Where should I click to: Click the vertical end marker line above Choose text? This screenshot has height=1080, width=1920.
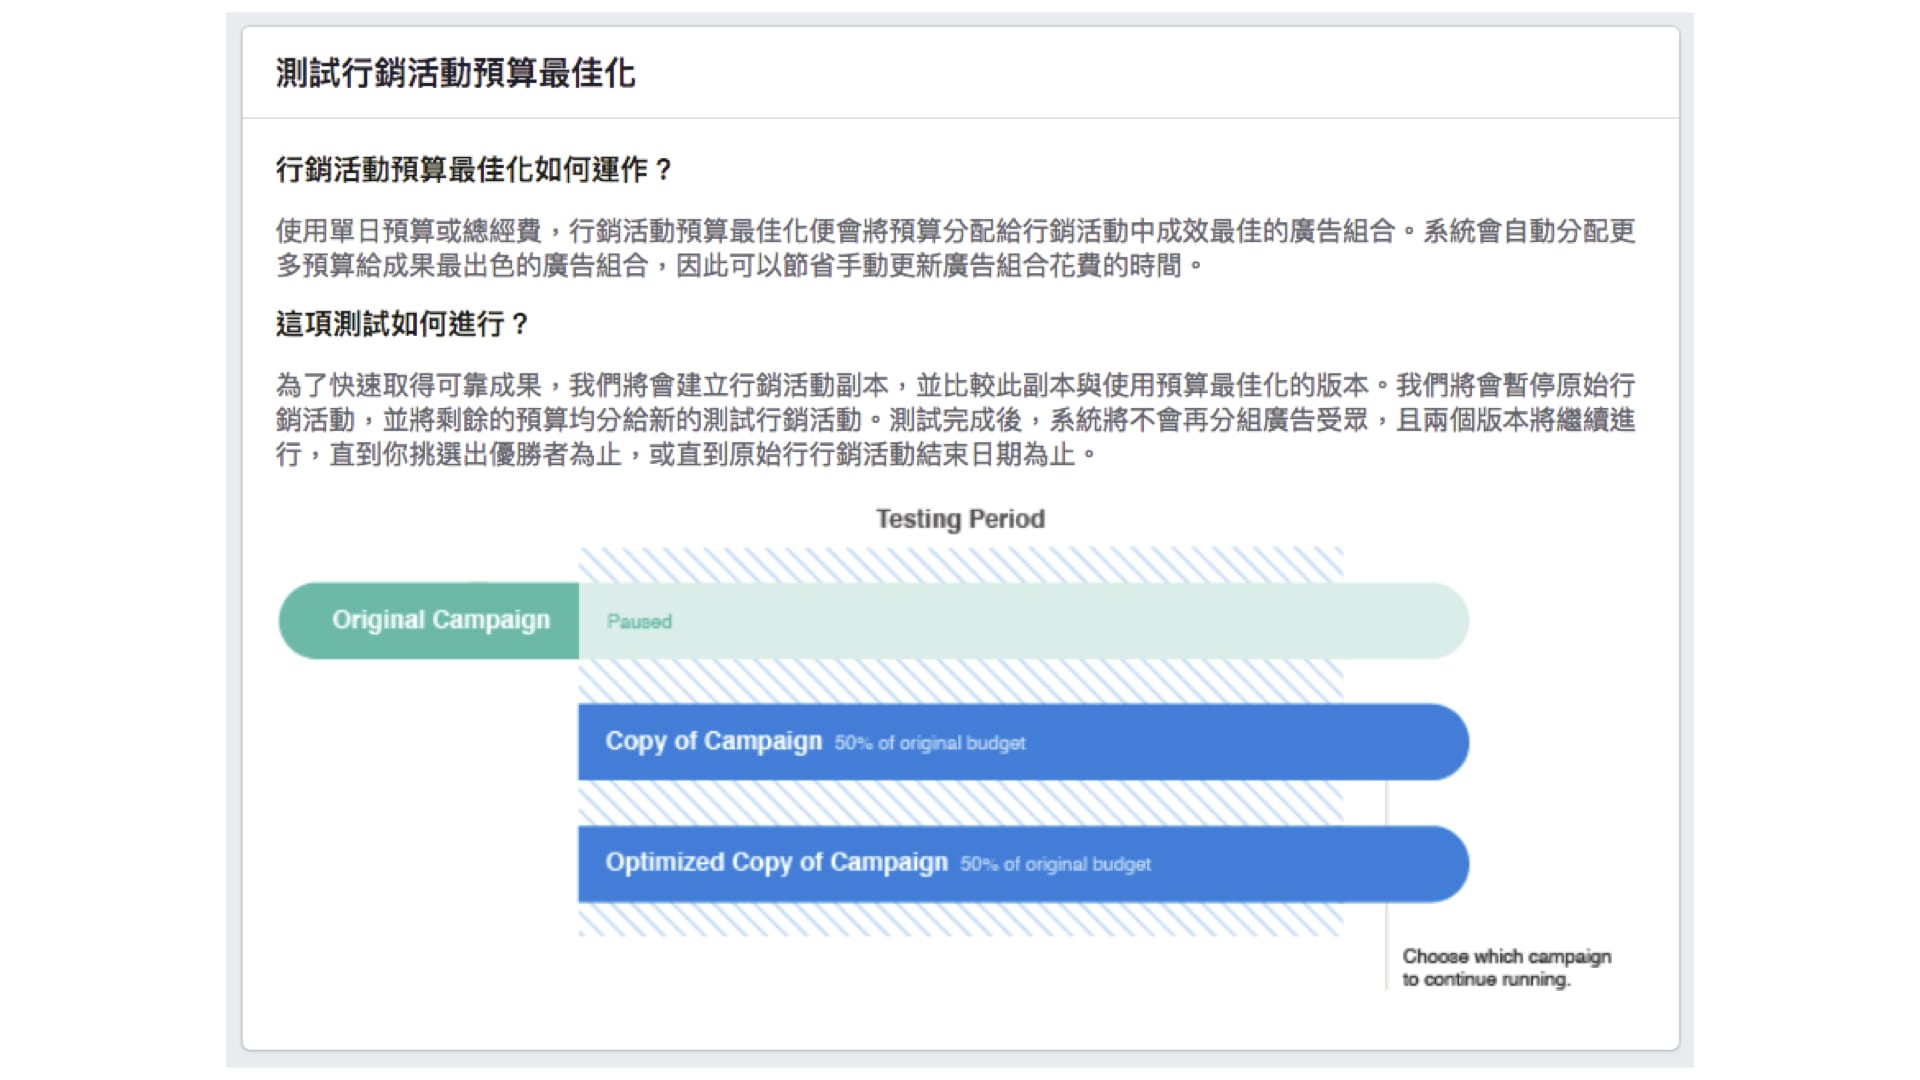[x=1386, y=925]
